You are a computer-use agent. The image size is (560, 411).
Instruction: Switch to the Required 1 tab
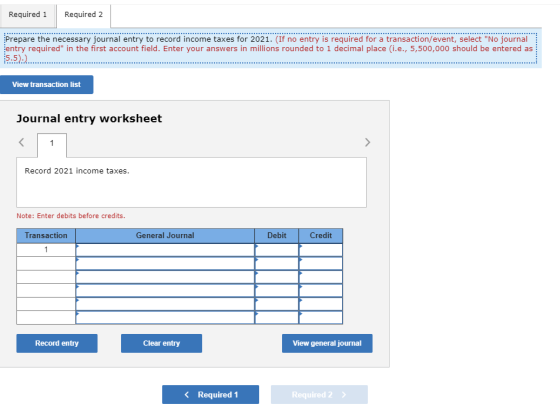pyautogui.click(x=28, y=15)
